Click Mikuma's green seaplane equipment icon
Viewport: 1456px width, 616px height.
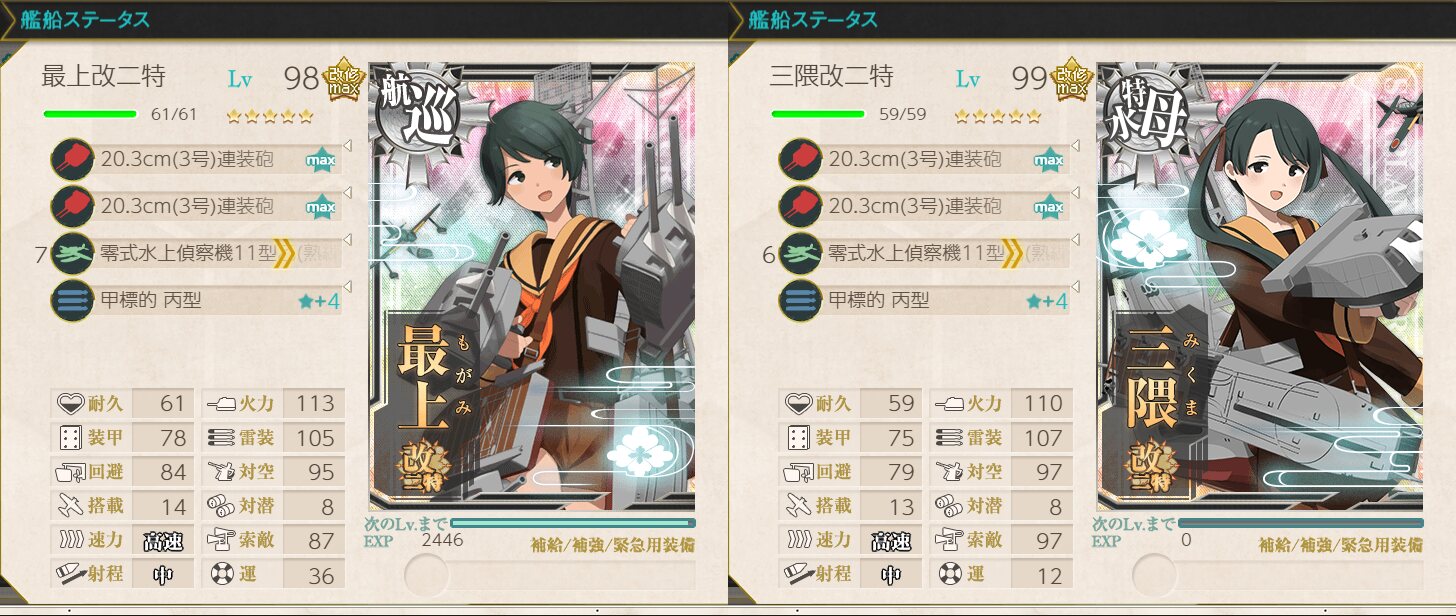[800, 254]
